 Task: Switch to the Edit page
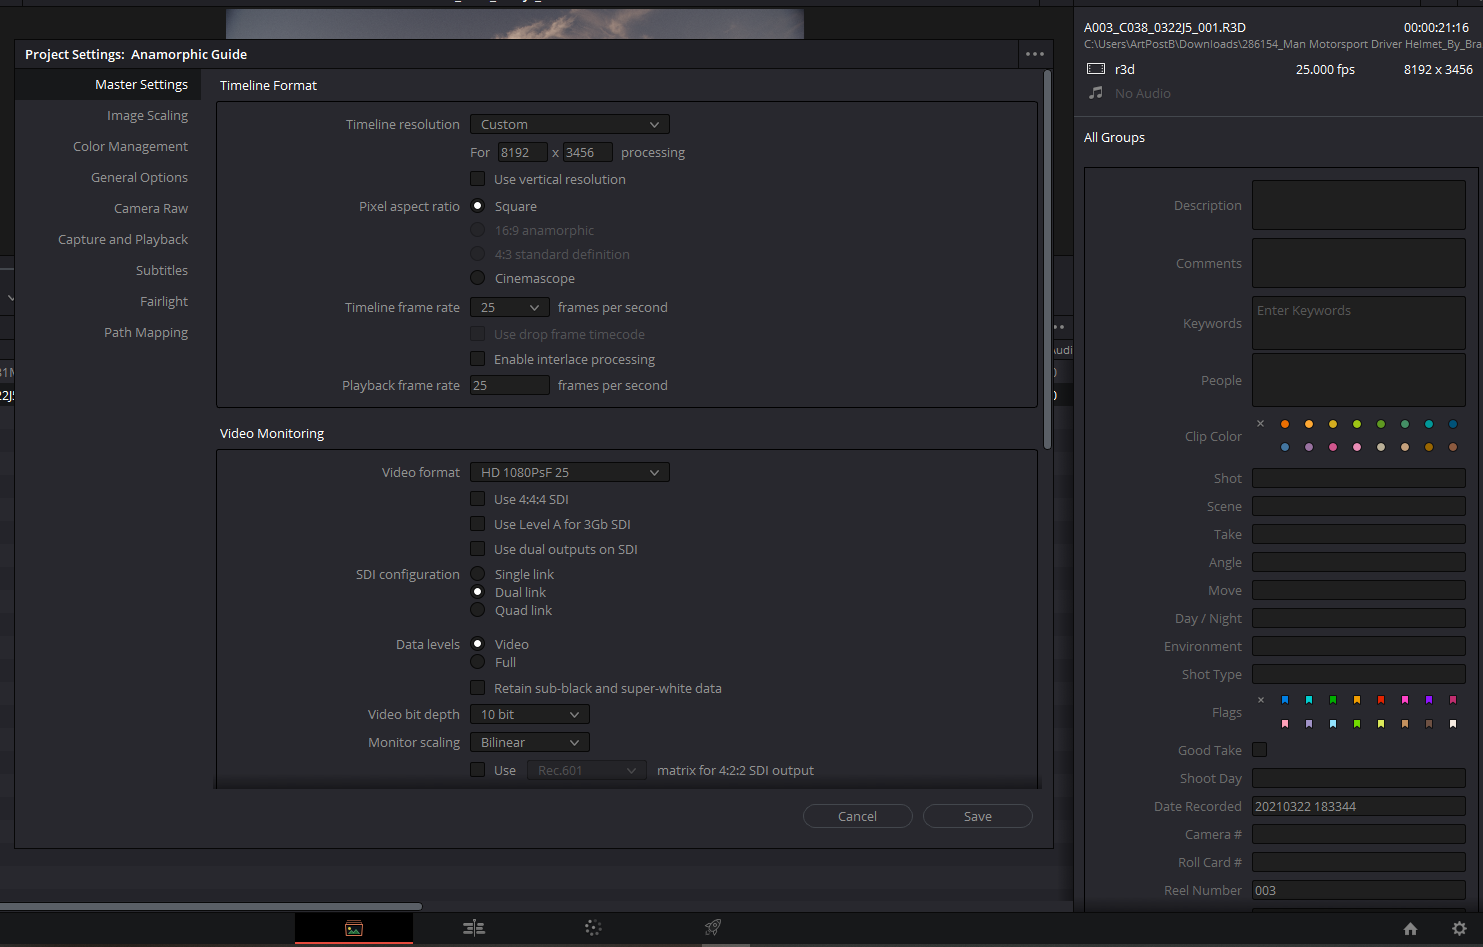tap(473, 928)
